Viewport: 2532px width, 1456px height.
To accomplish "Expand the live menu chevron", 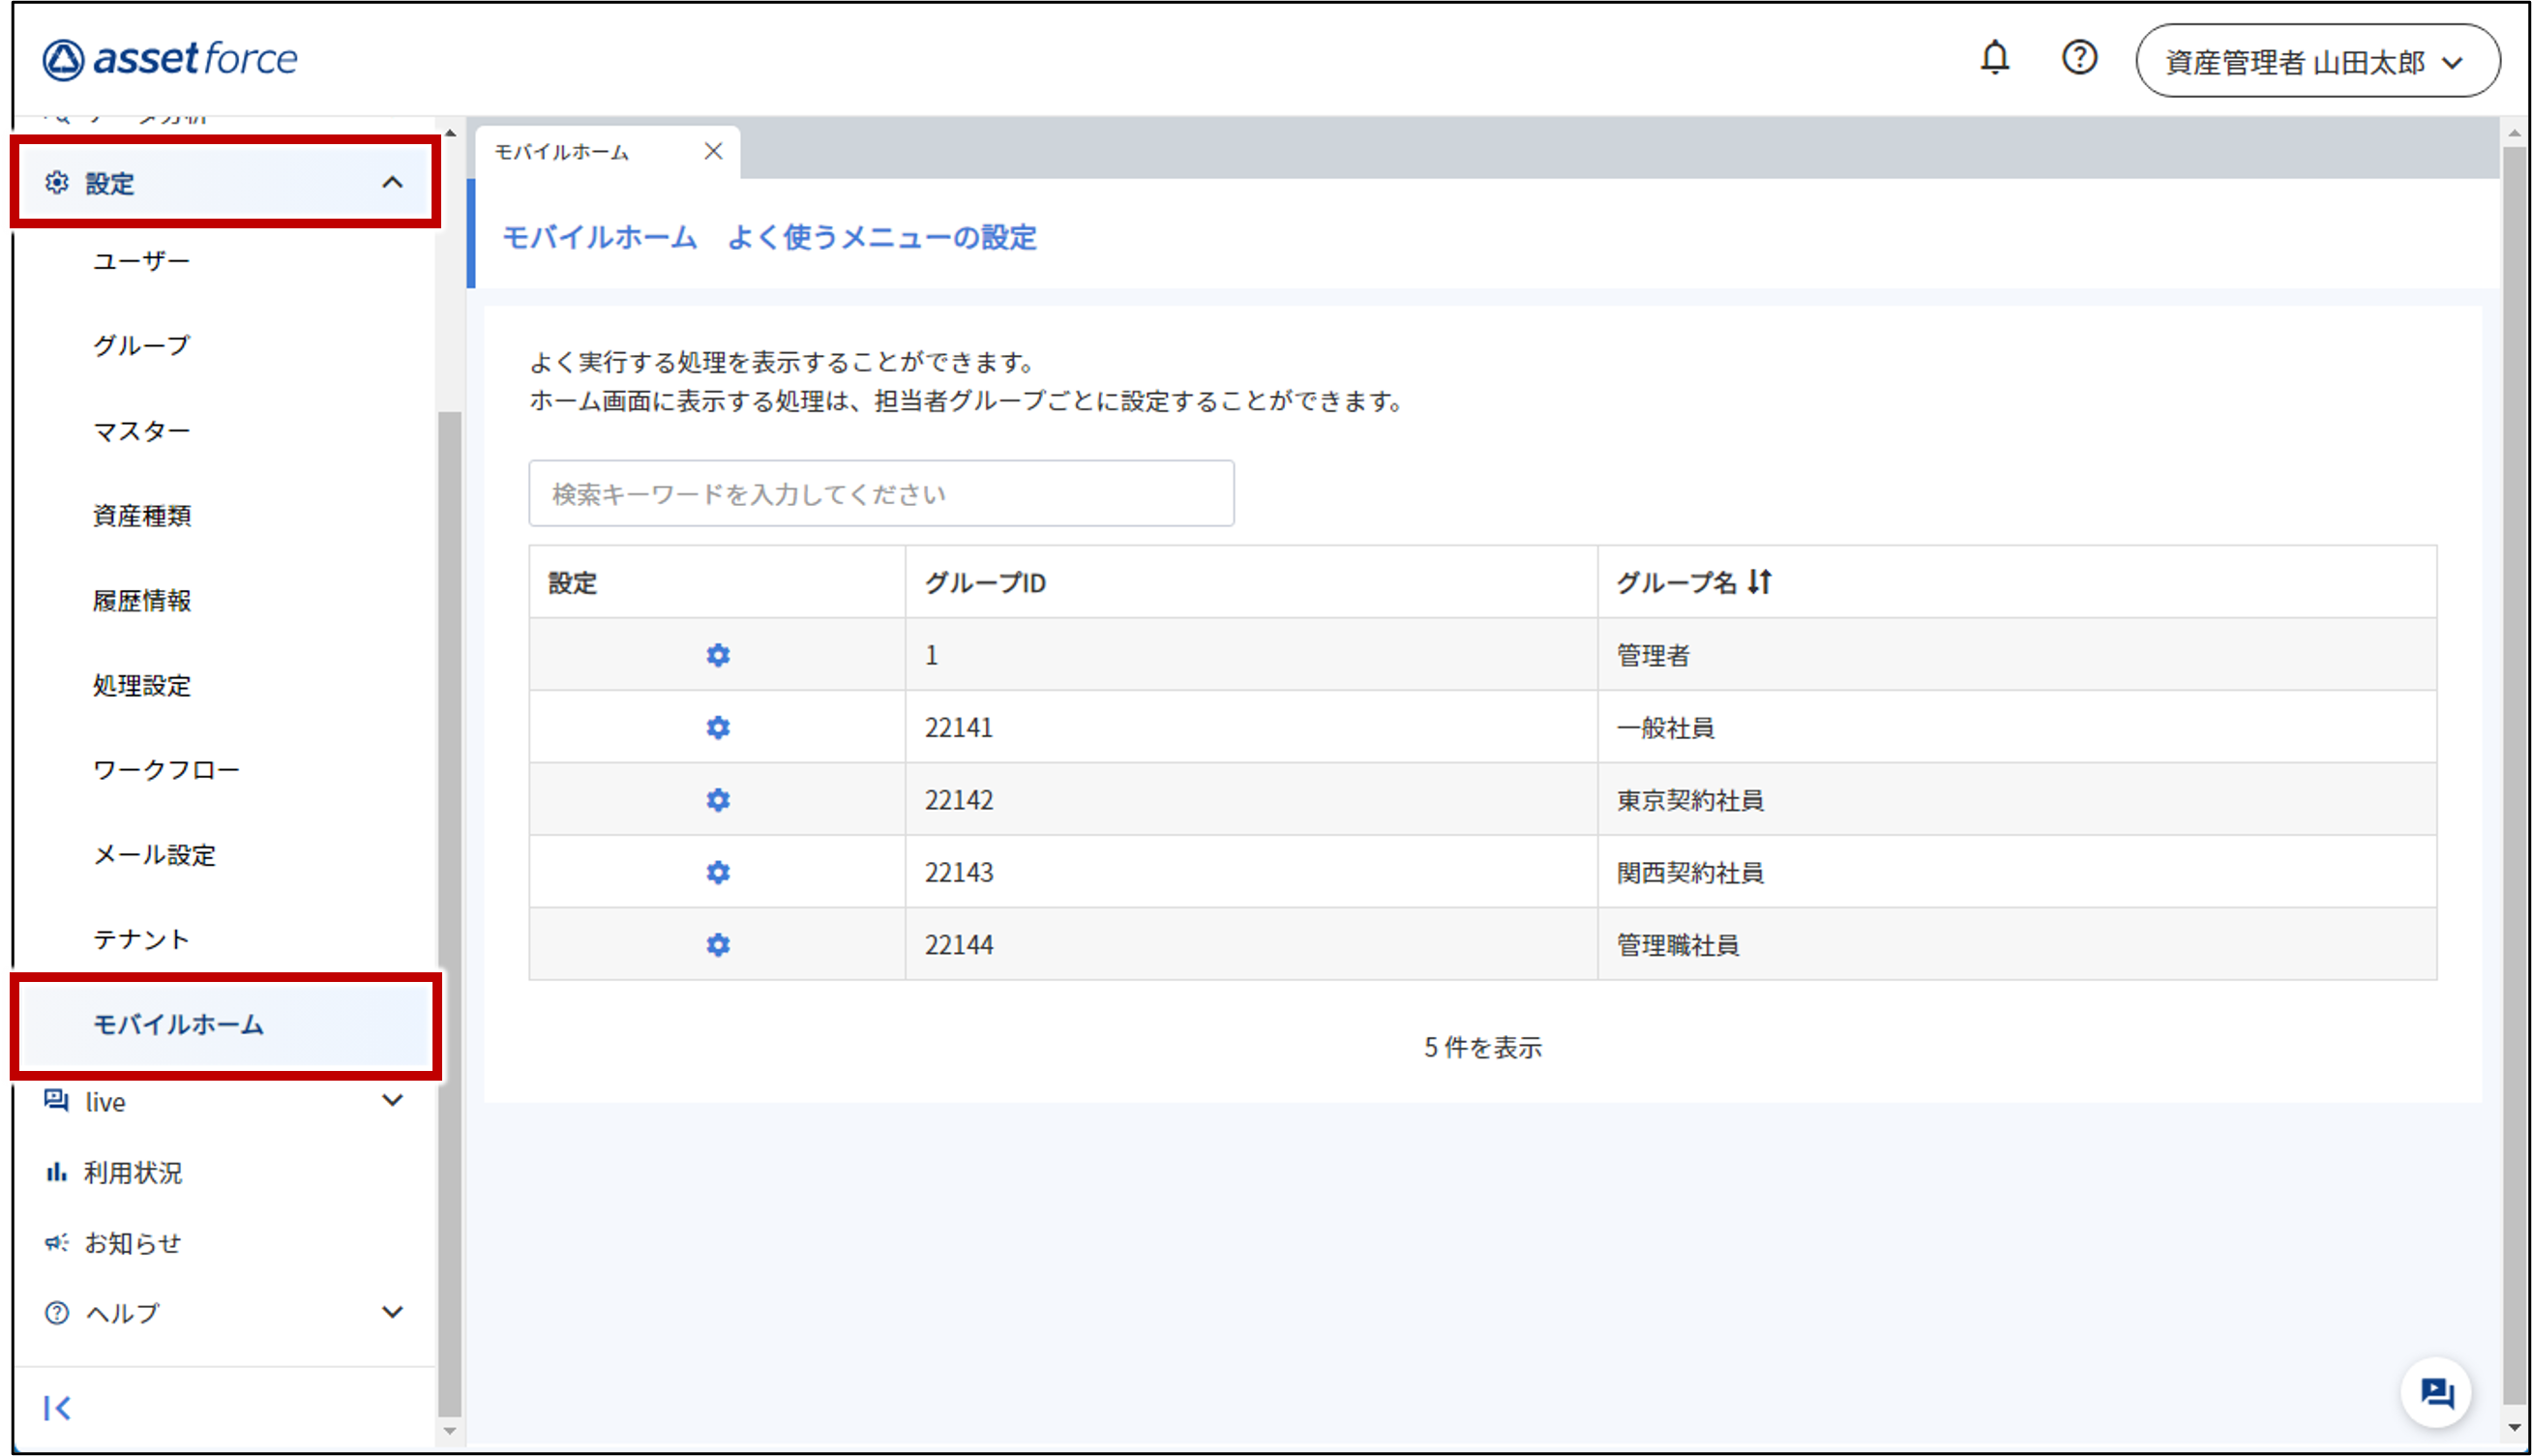I will 393,1100.
